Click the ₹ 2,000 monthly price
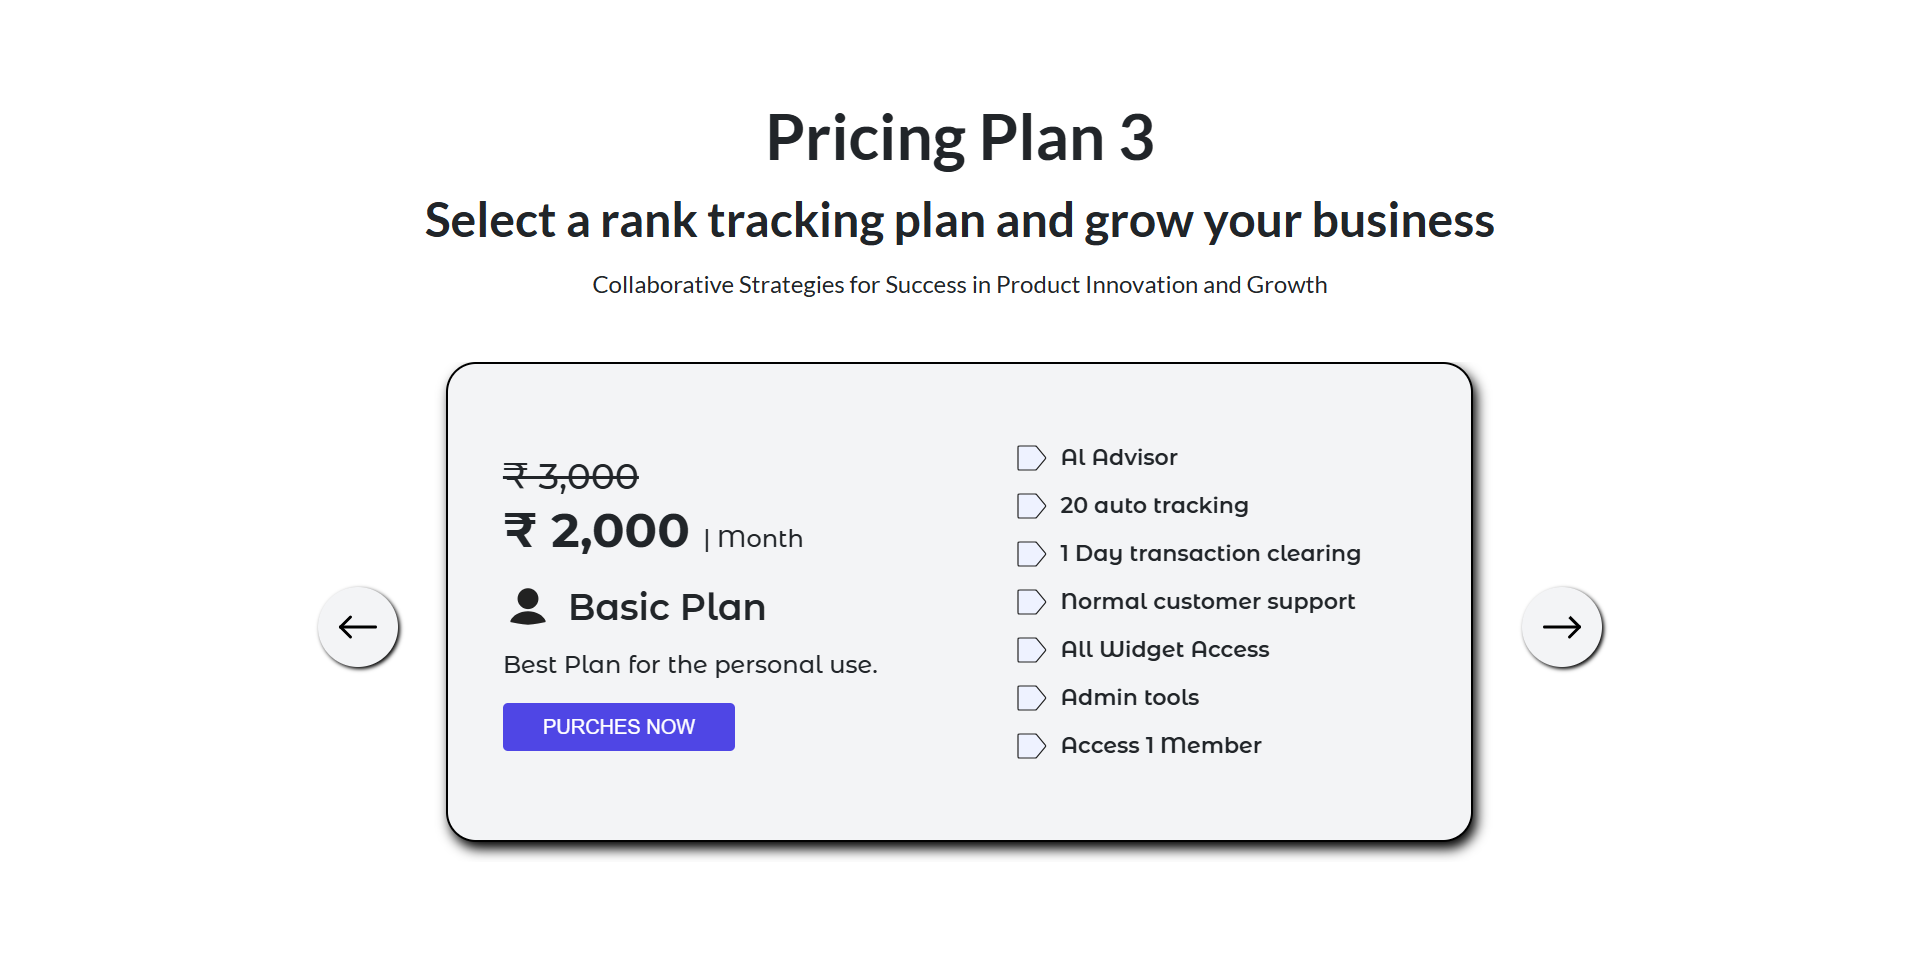1920x962 pixels. tap(596, 531)
